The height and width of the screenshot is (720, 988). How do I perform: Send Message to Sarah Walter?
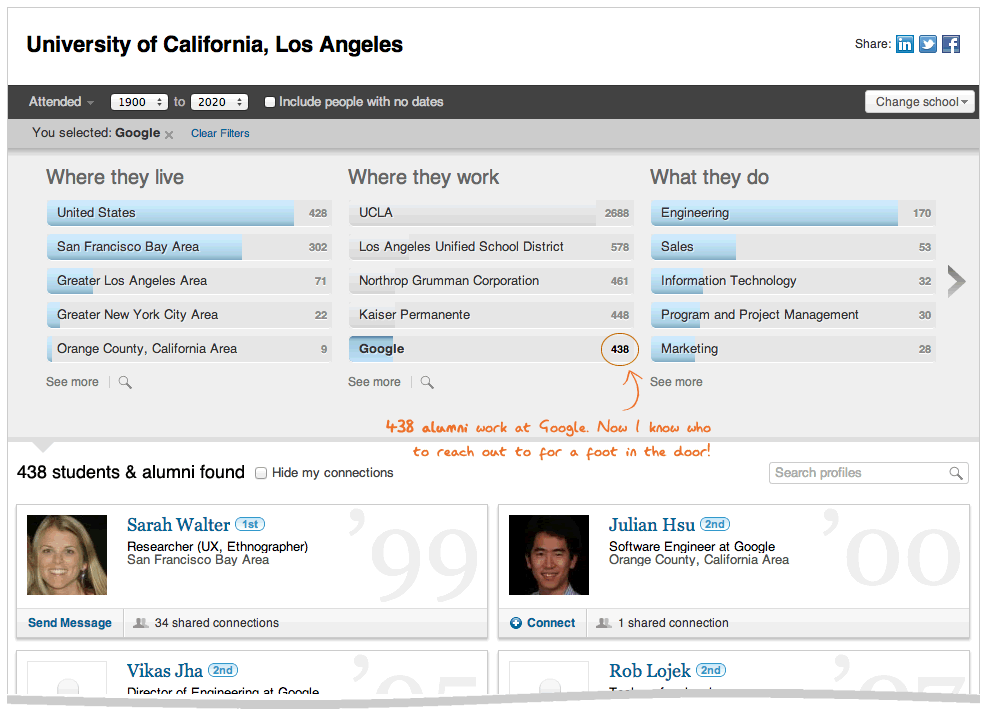(x=70, y=623)
